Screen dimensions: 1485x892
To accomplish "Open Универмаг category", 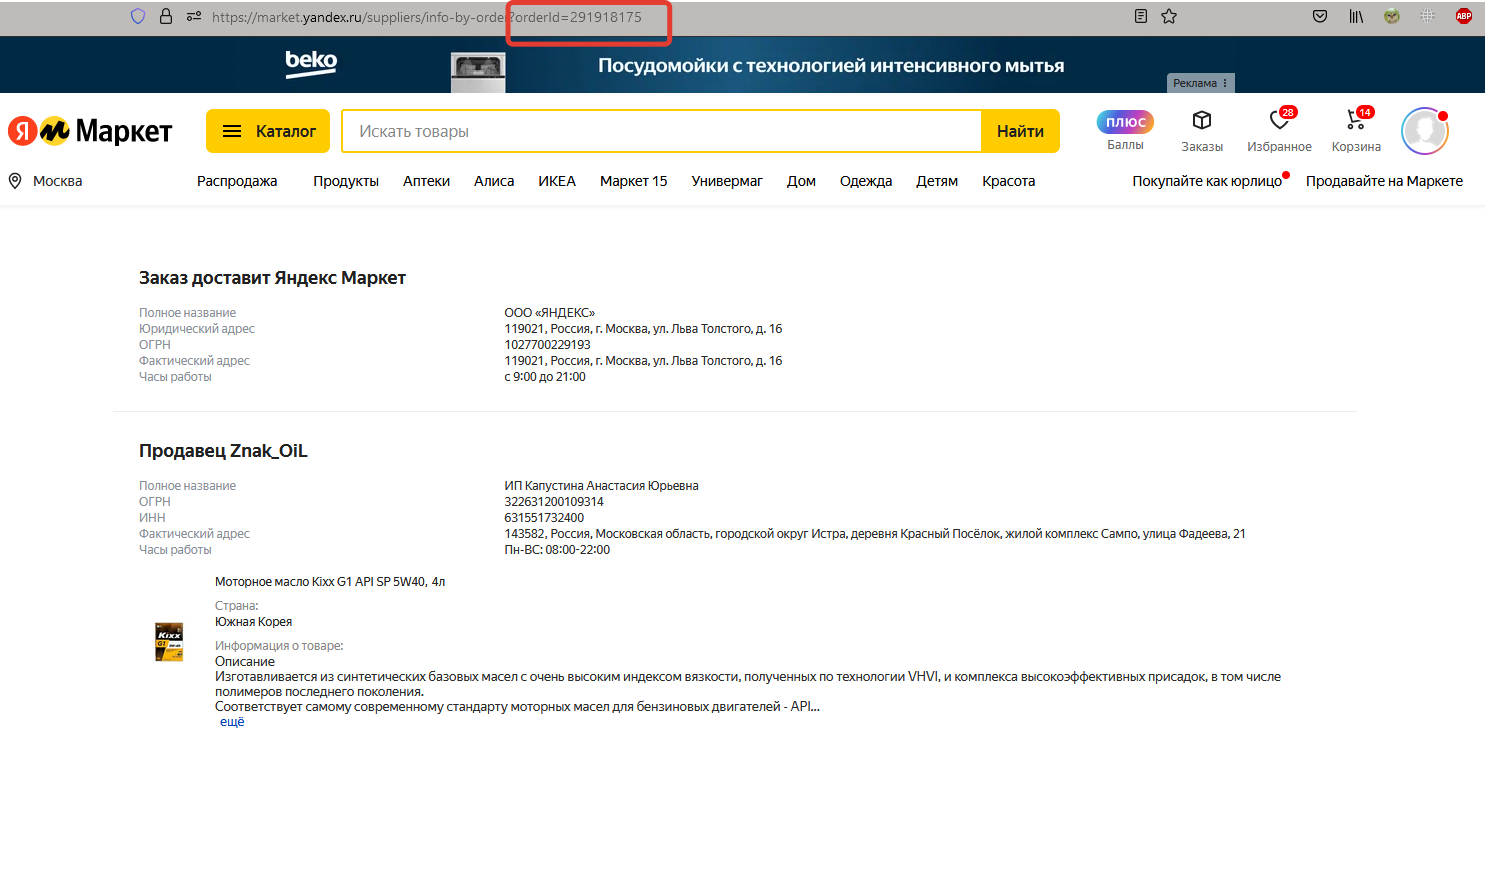I will pos(727,181).
